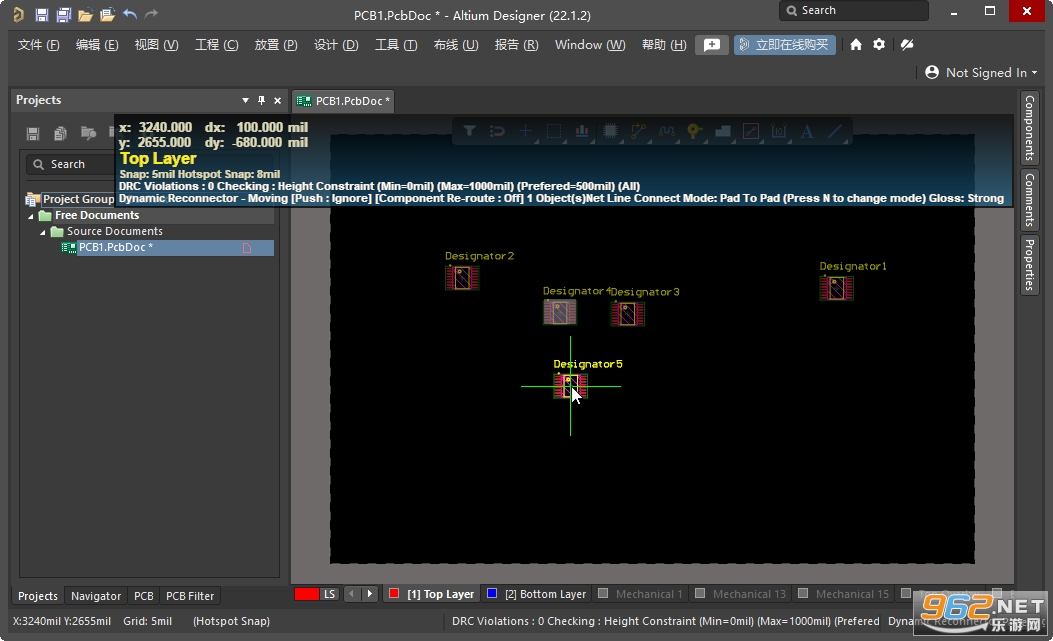Pin the Projects panel
The image size is (1053, 641).
(x=261, y=100)
